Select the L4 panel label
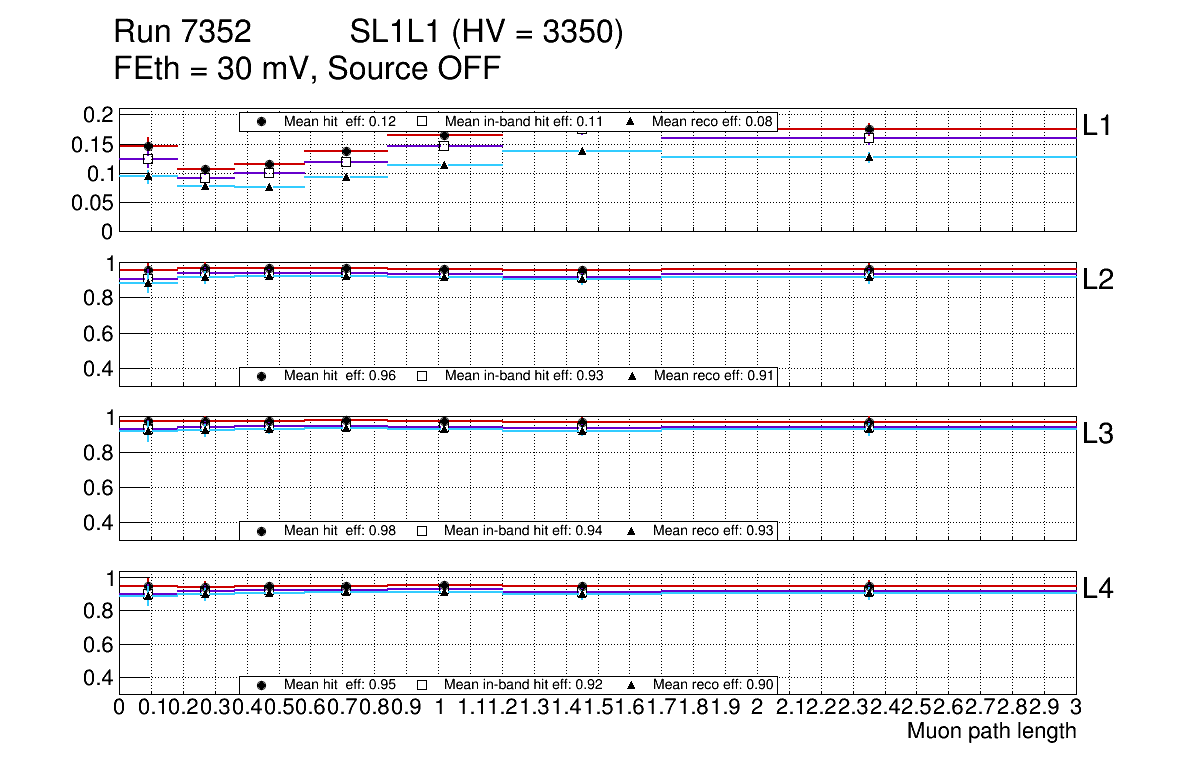Image resolution: width=1196 pixels, height=772 pixels. pos(1099,589)
